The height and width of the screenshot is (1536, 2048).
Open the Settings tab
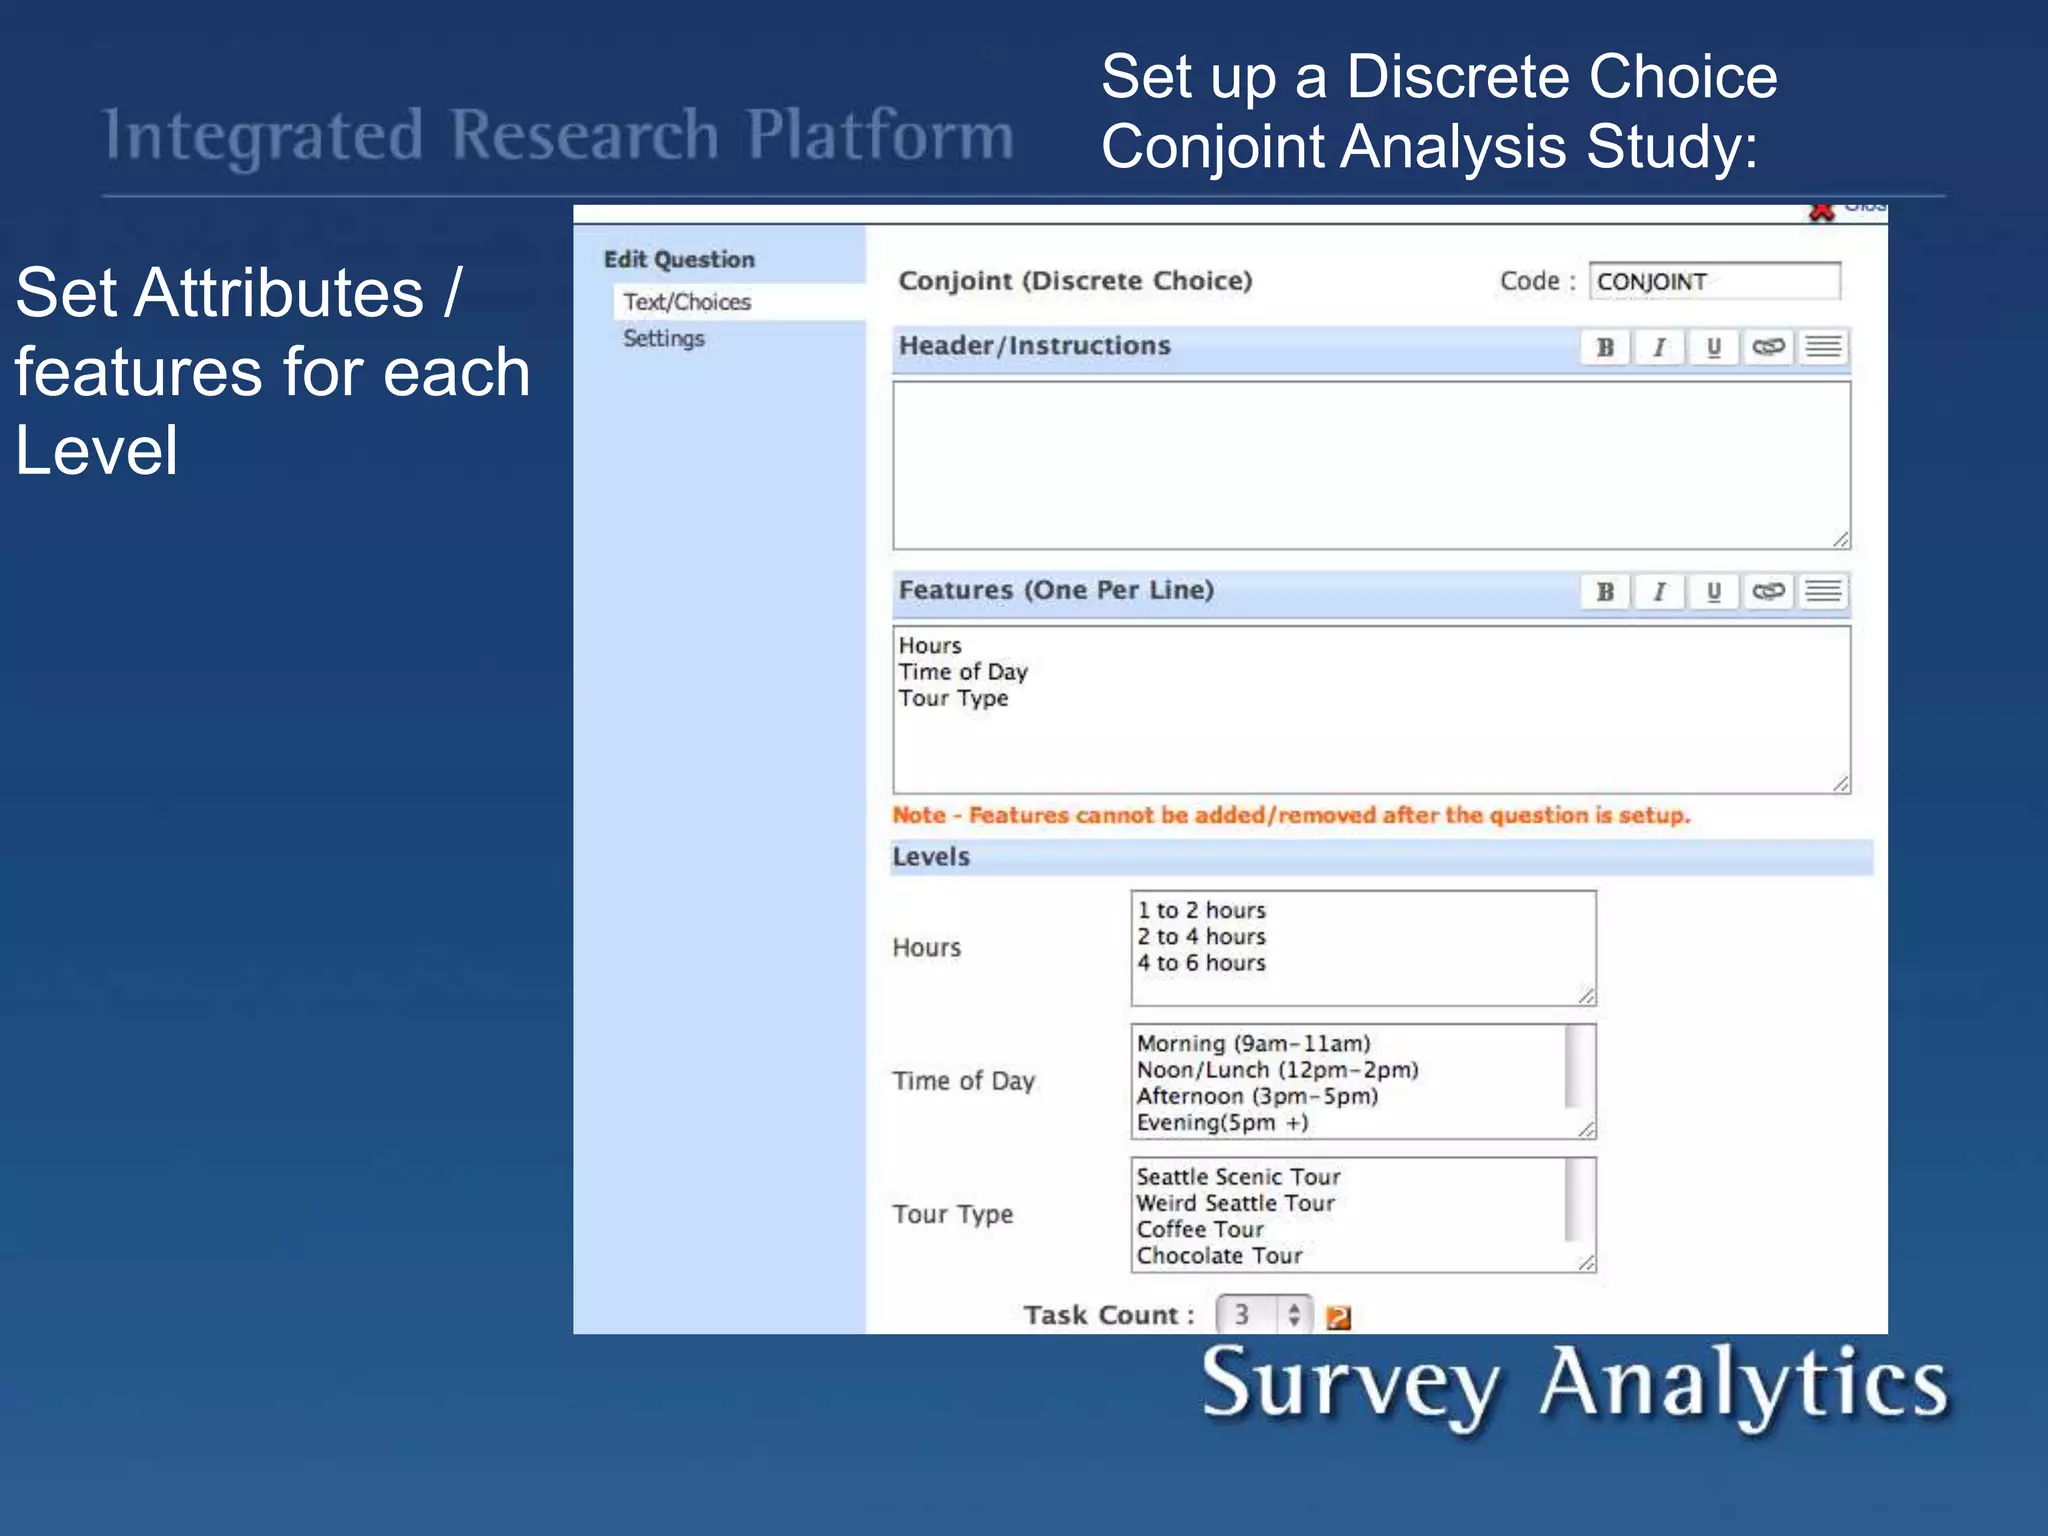pos(664,339)
